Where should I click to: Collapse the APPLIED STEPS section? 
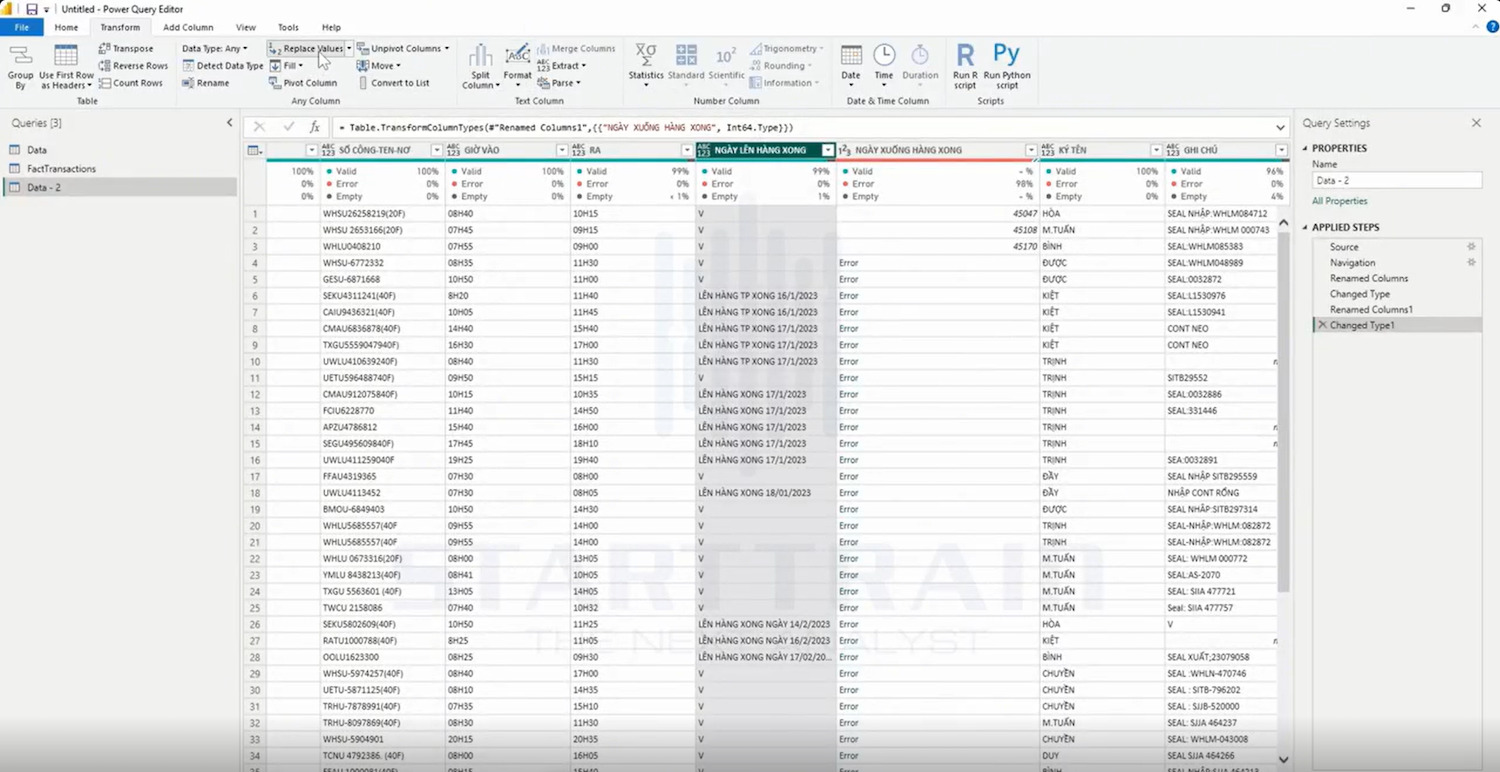(1306, 227)
